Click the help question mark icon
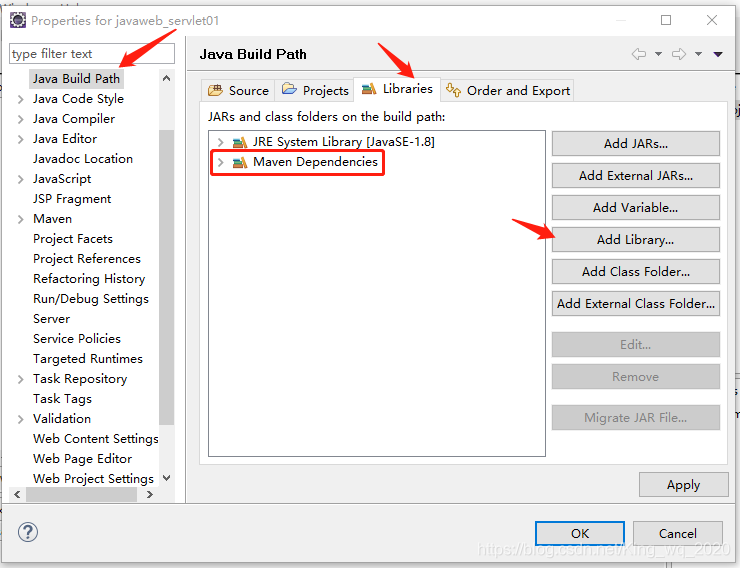This screenshot has height=568, width=740. pyautogui.click(x=28, y=532)
